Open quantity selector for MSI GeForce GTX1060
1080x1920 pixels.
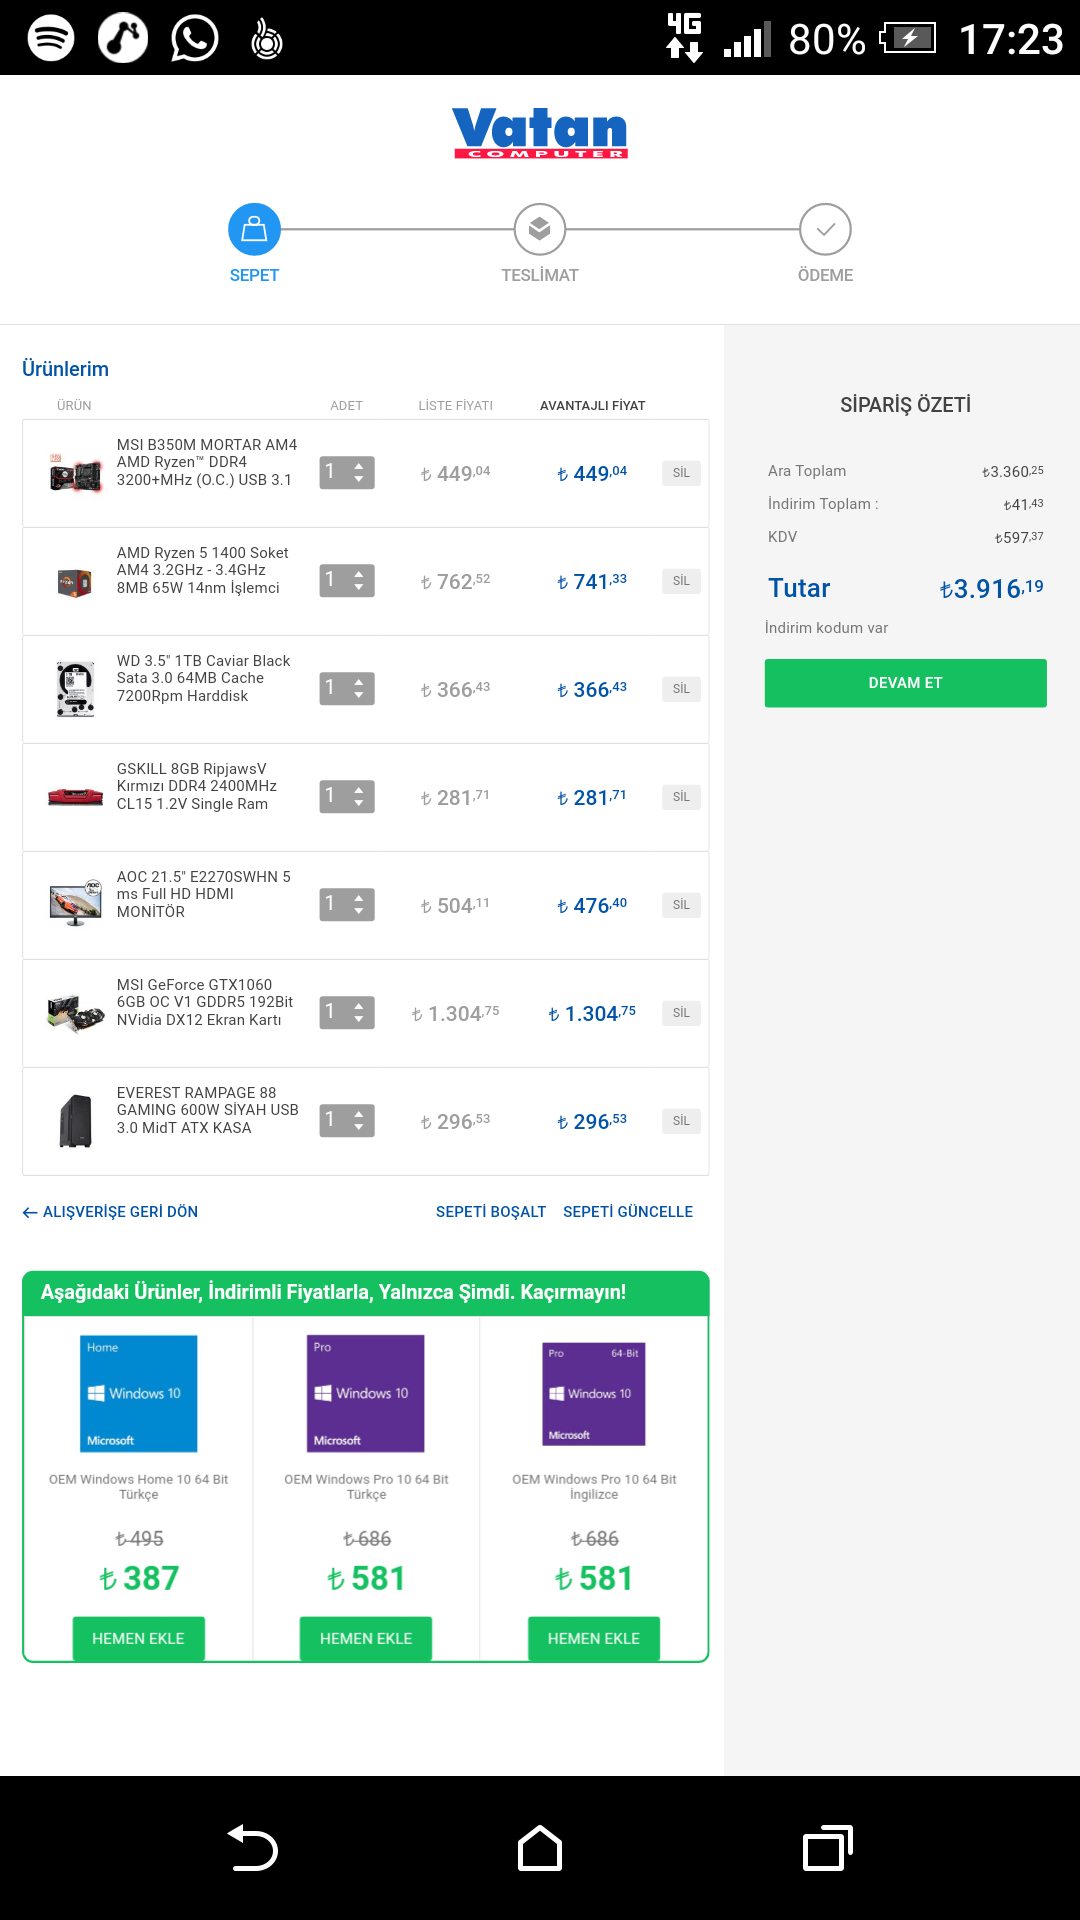347,1013
